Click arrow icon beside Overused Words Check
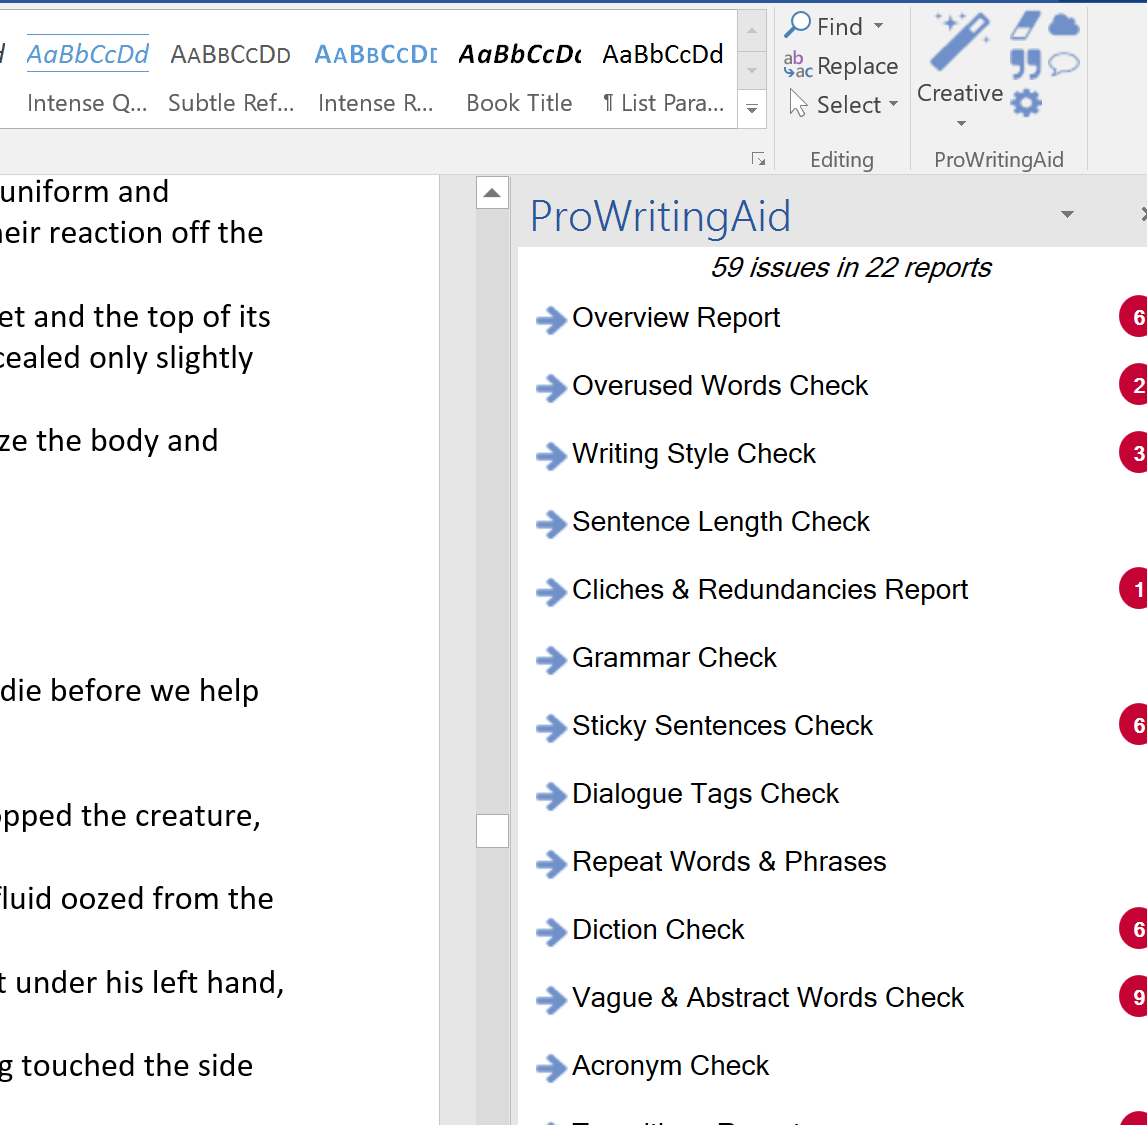Viewport: 1147px width, 1125px height. [x=551, y=388]
